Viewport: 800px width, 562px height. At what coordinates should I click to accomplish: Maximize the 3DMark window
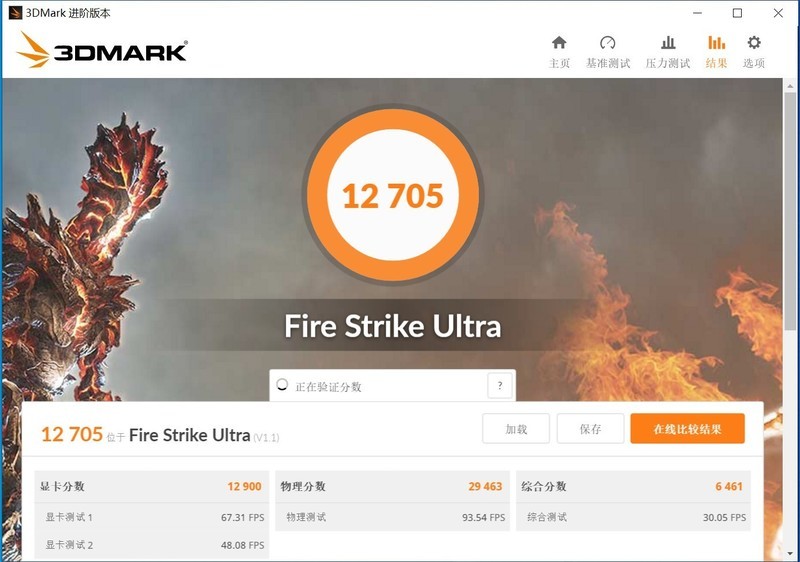[x=737, y=13]
